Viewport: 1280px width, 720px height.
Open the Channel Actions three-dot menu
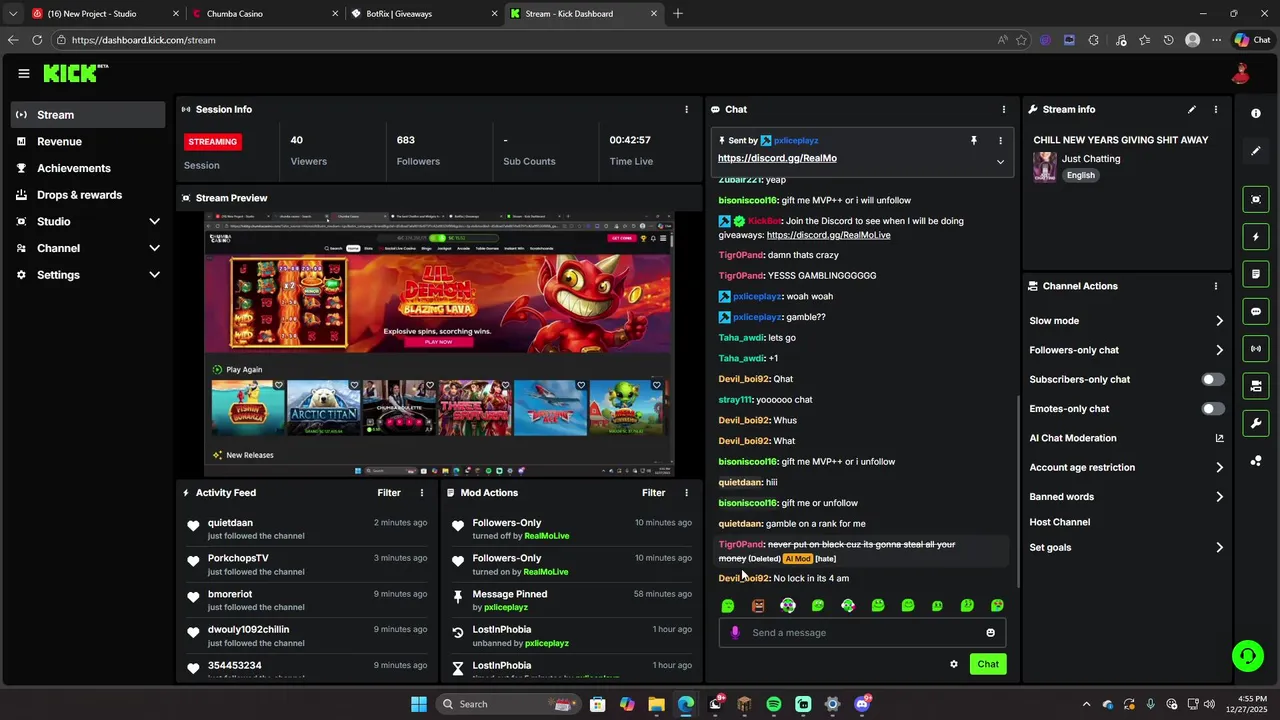pos(1216,286)
